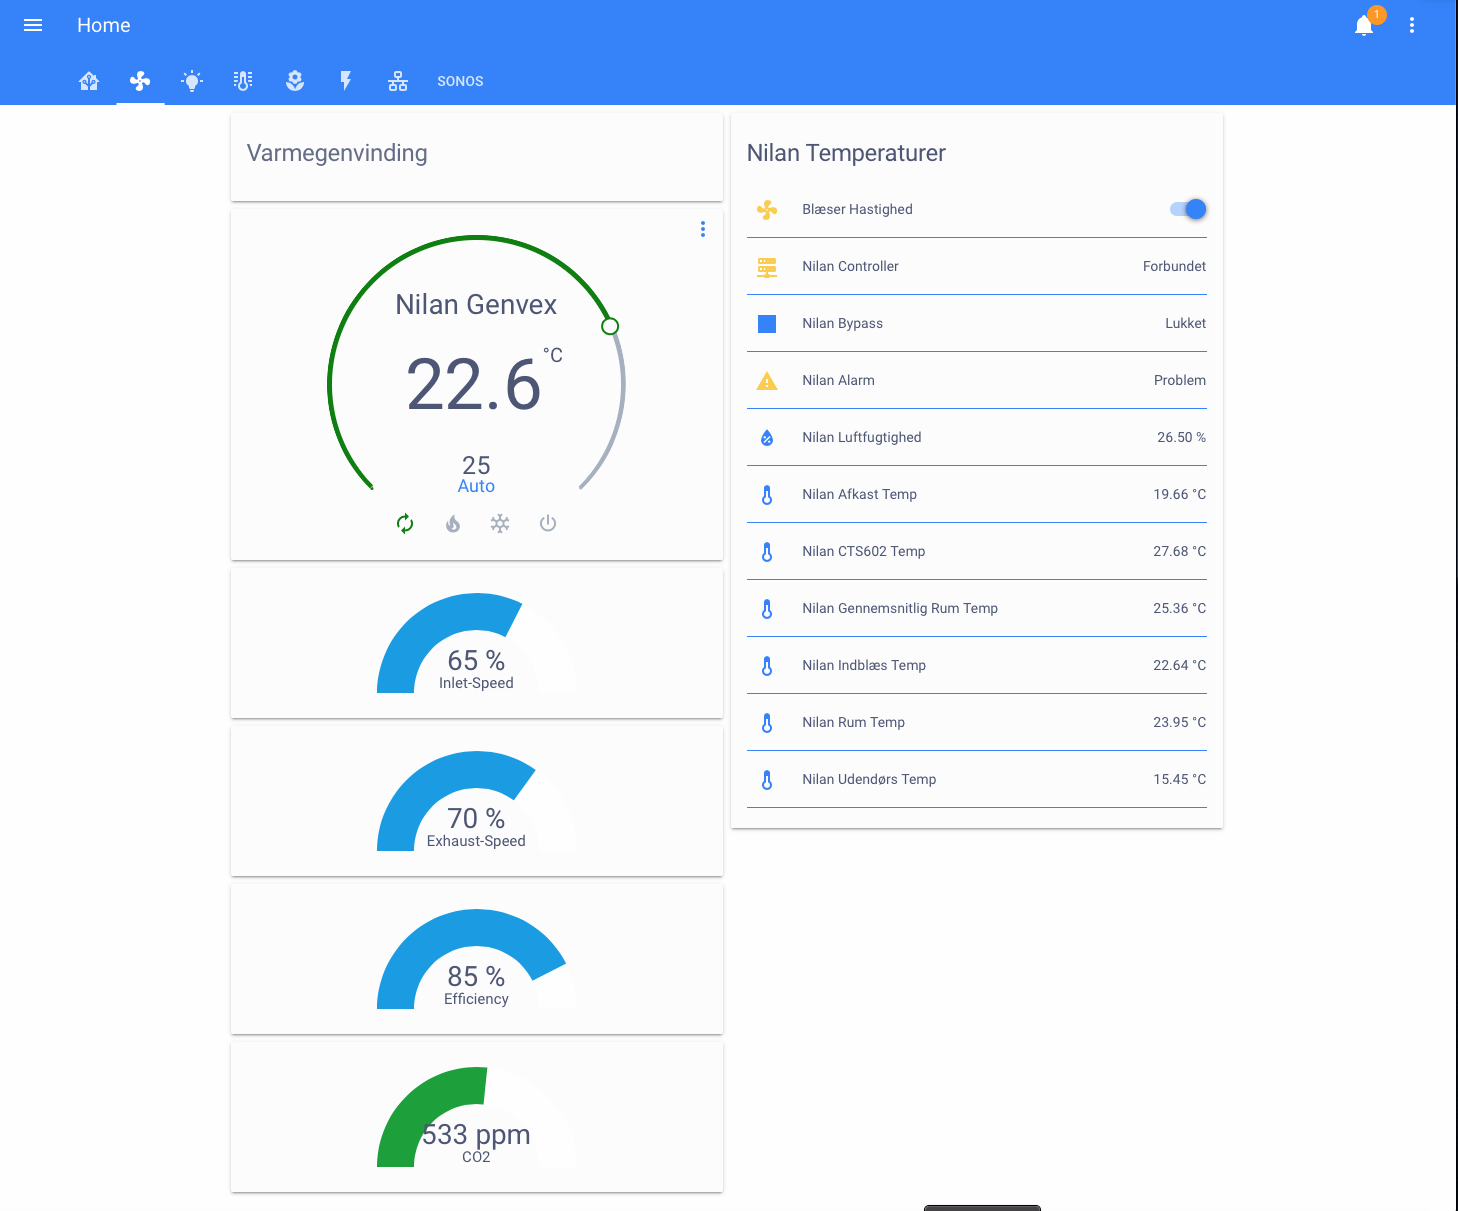Image resolution: width=1458 pixels, height=1211 pixels.
Task: Click the Inlet-Speed gauge card
Action: coord(476,644)
